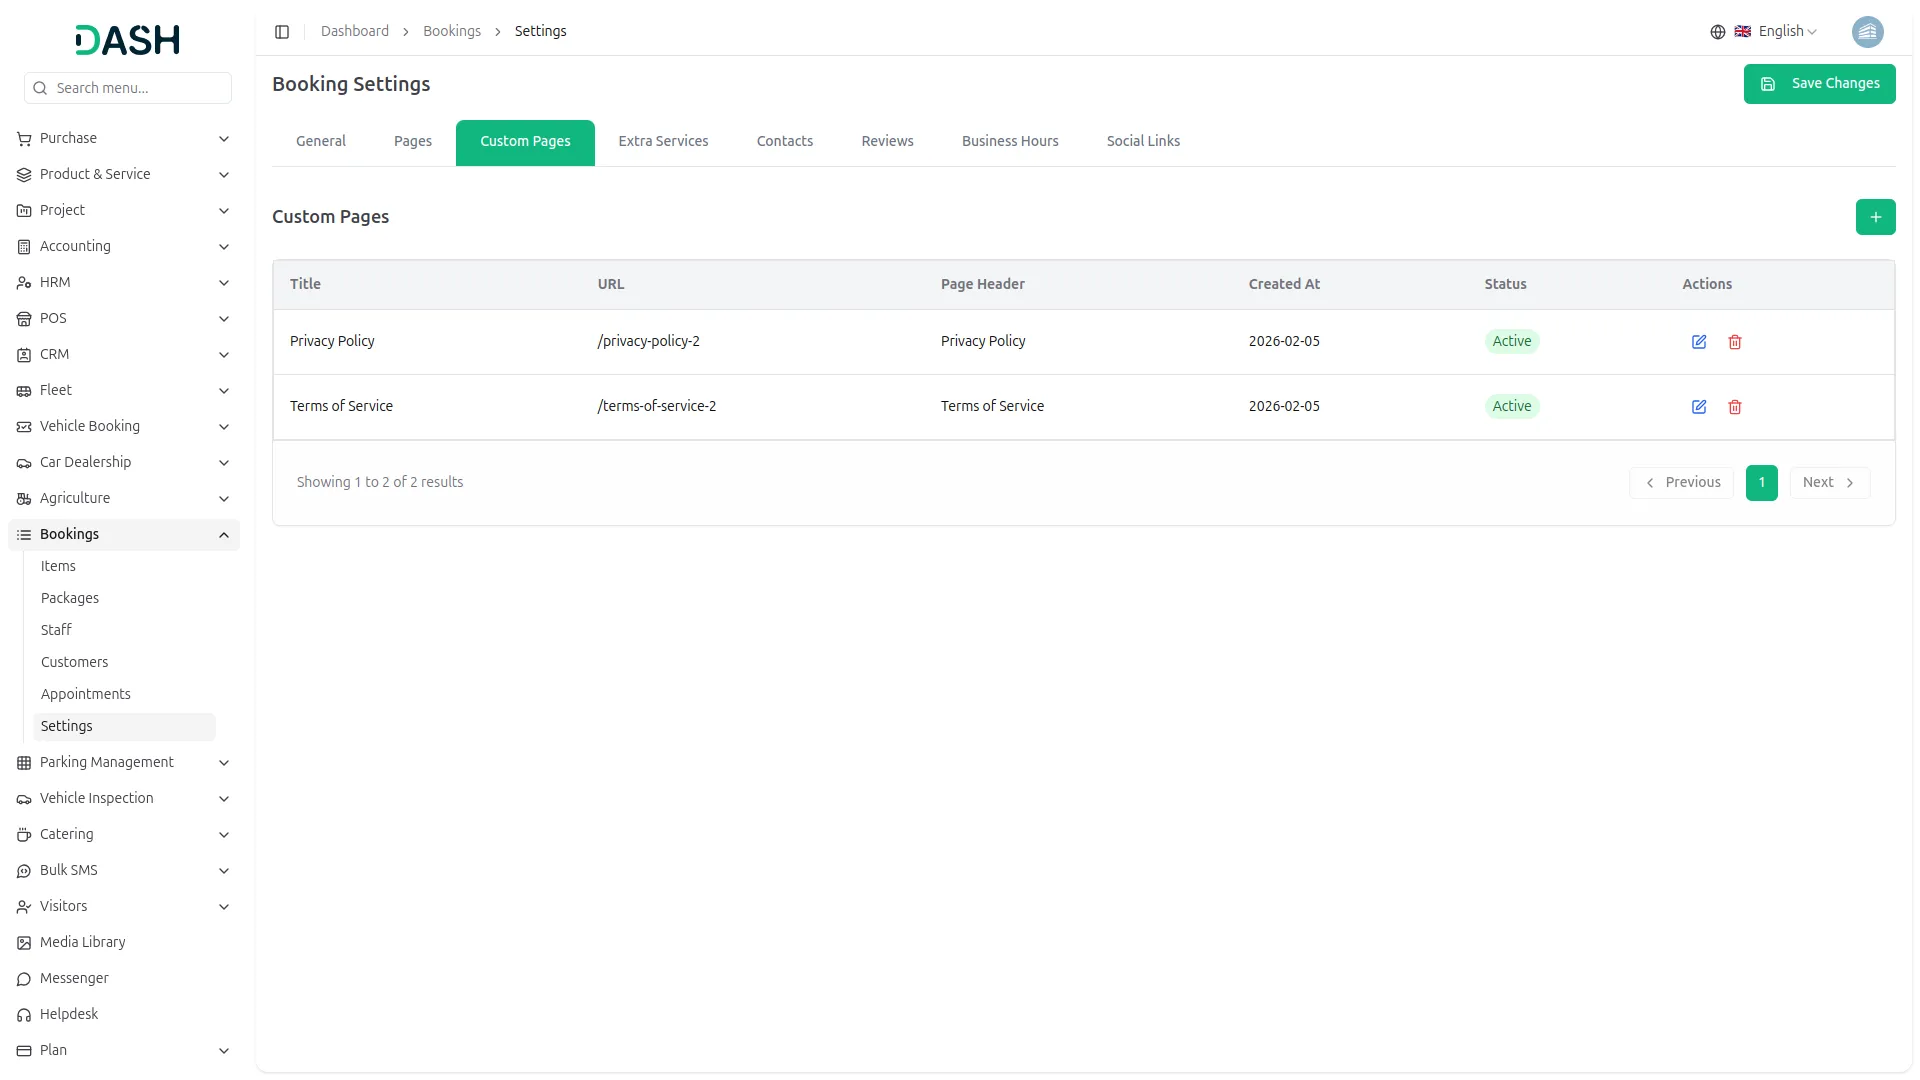Click the Save Changes button
The image size is (1920, 1080).
(1819, 84)
